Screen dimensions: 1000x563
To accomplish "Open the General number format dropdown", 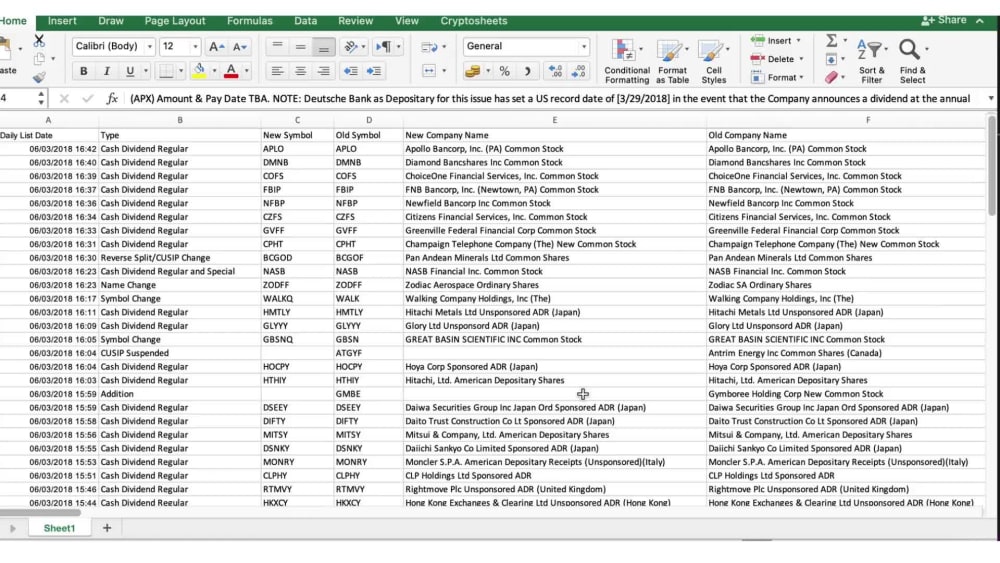I will pyautogui.click(x=584, y=47).
